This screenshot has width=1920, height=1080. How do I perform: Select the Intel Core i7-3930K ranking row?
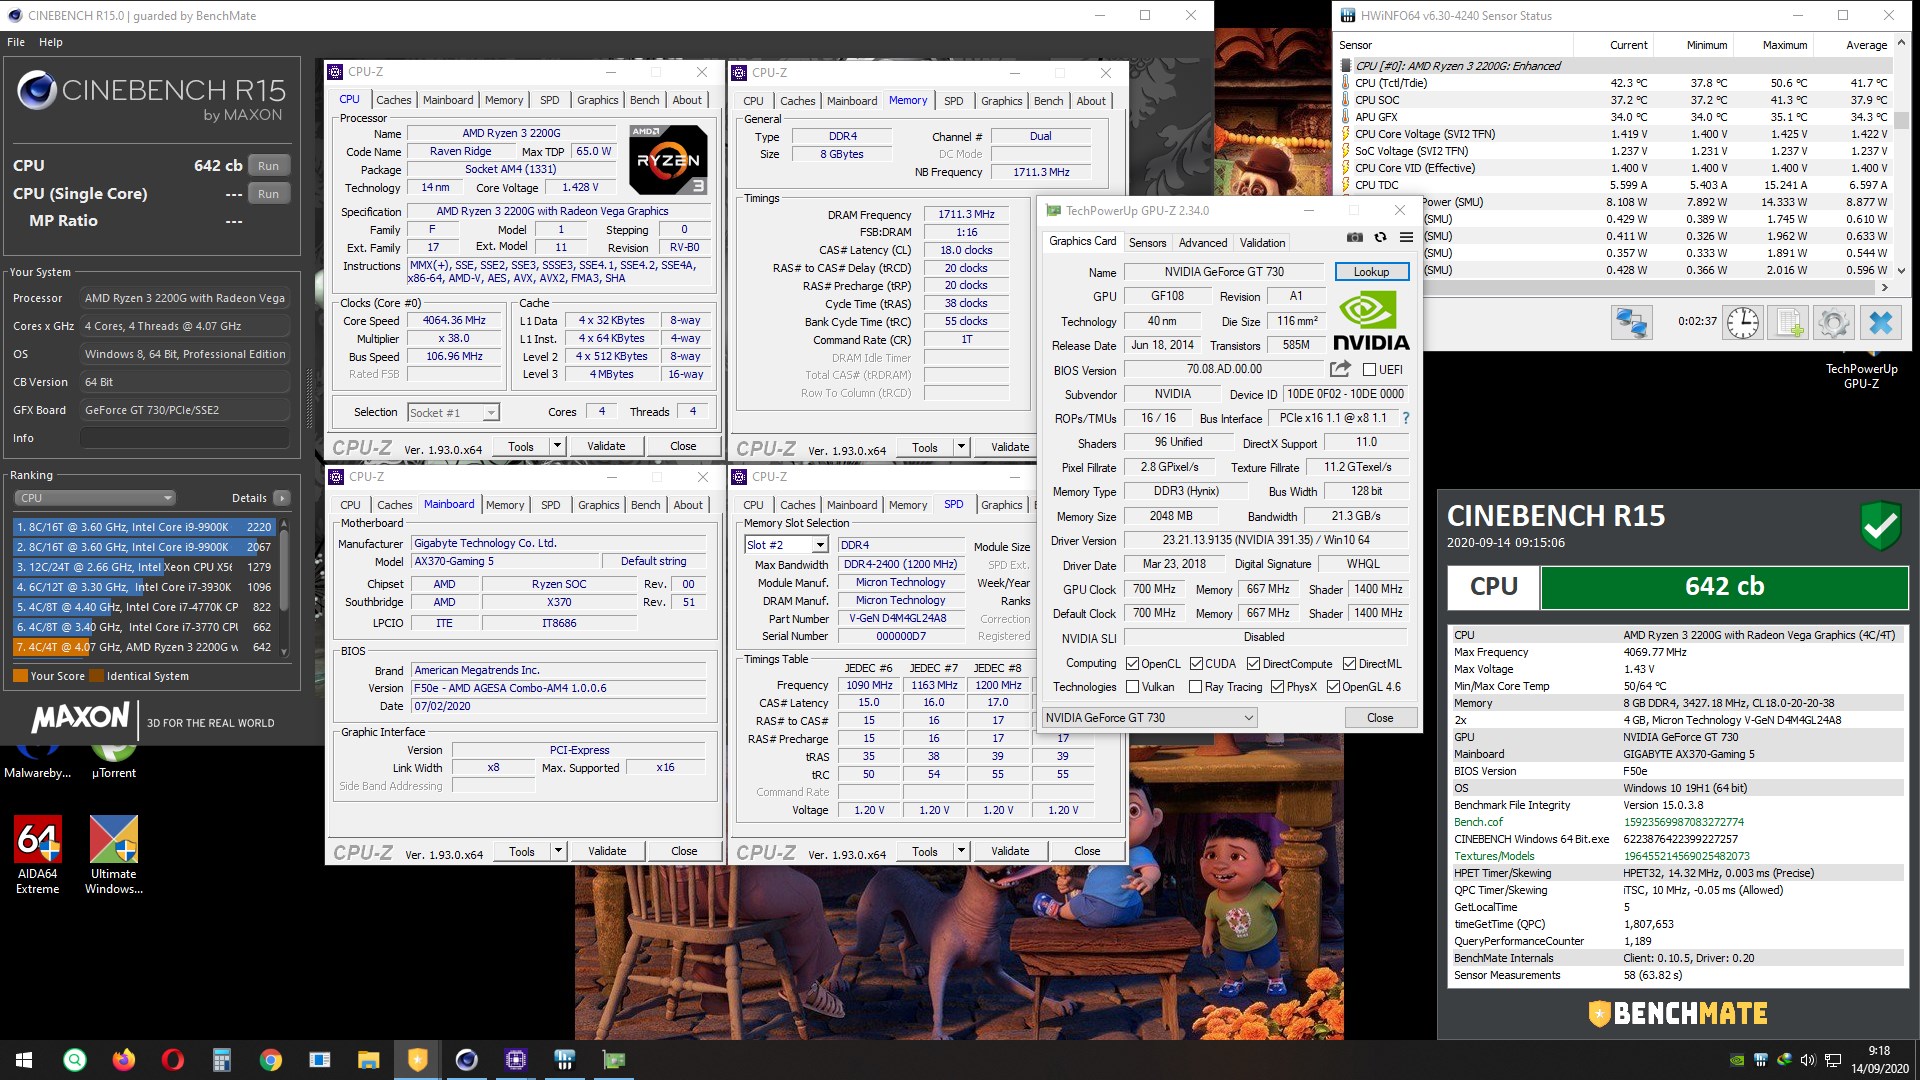coord(143,587)
